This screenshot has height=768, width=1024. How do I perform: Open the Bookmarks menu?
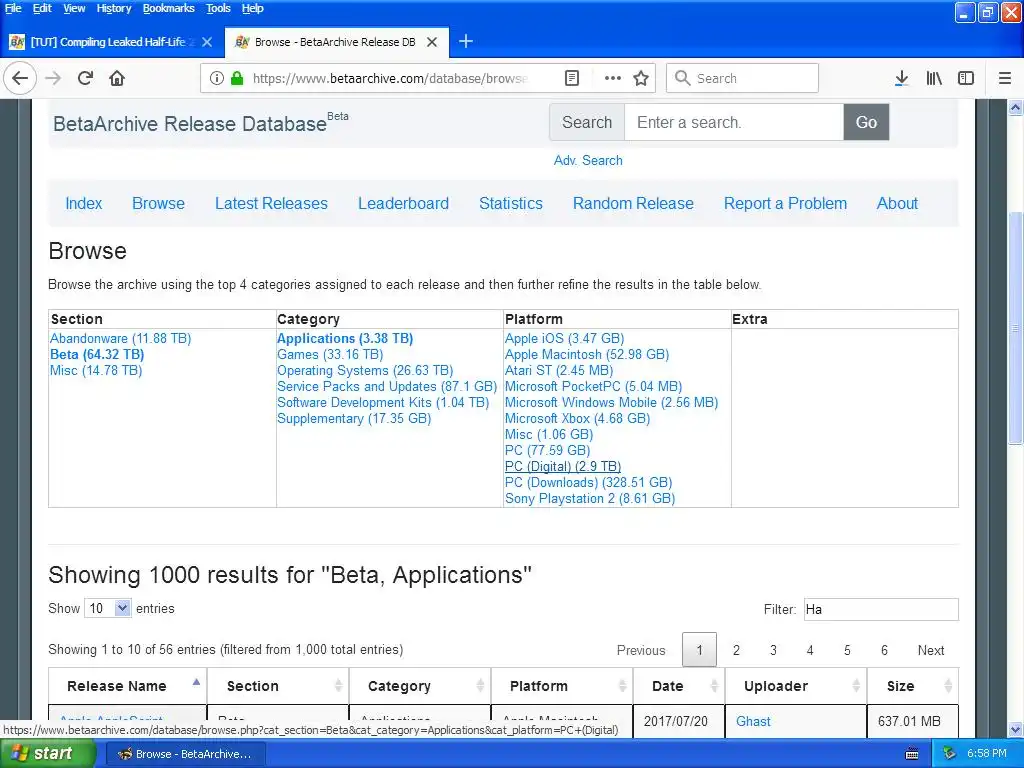[x=168, y=8]
